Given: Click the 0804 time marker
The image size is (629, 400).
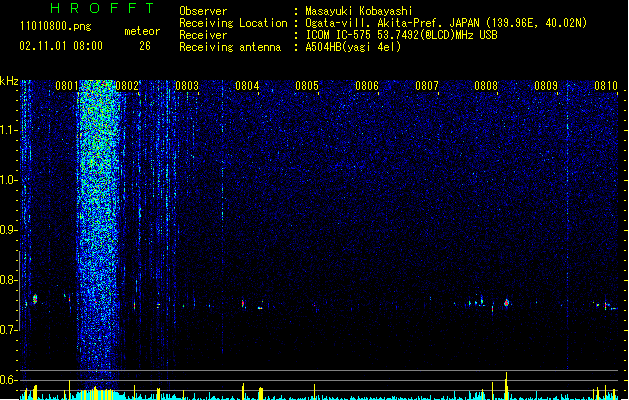Looking at the screenshot, I should 247,86.
